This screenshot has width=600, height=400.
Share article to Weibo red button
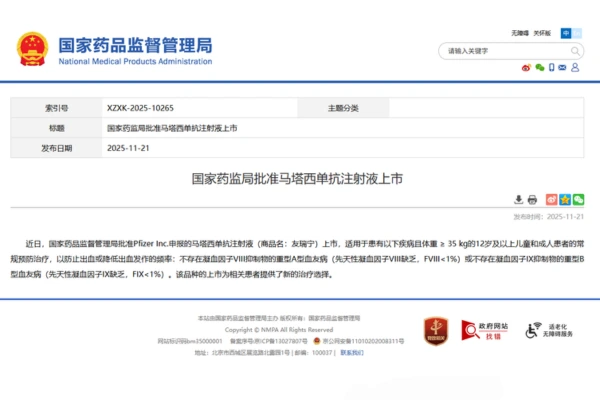tap(549, 199)
